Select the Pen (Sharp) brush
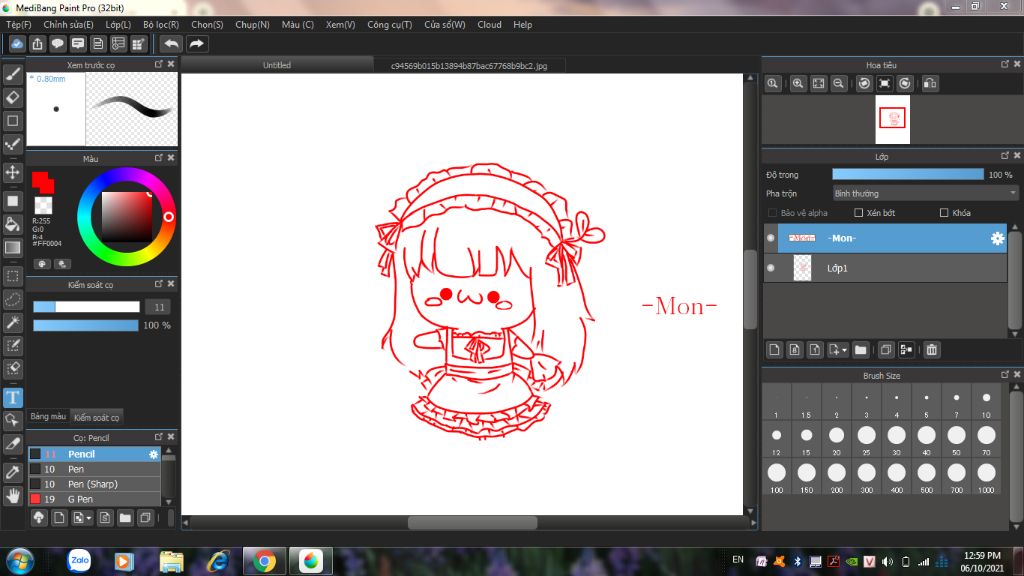 pyautogui.click(x=94, y=484)
